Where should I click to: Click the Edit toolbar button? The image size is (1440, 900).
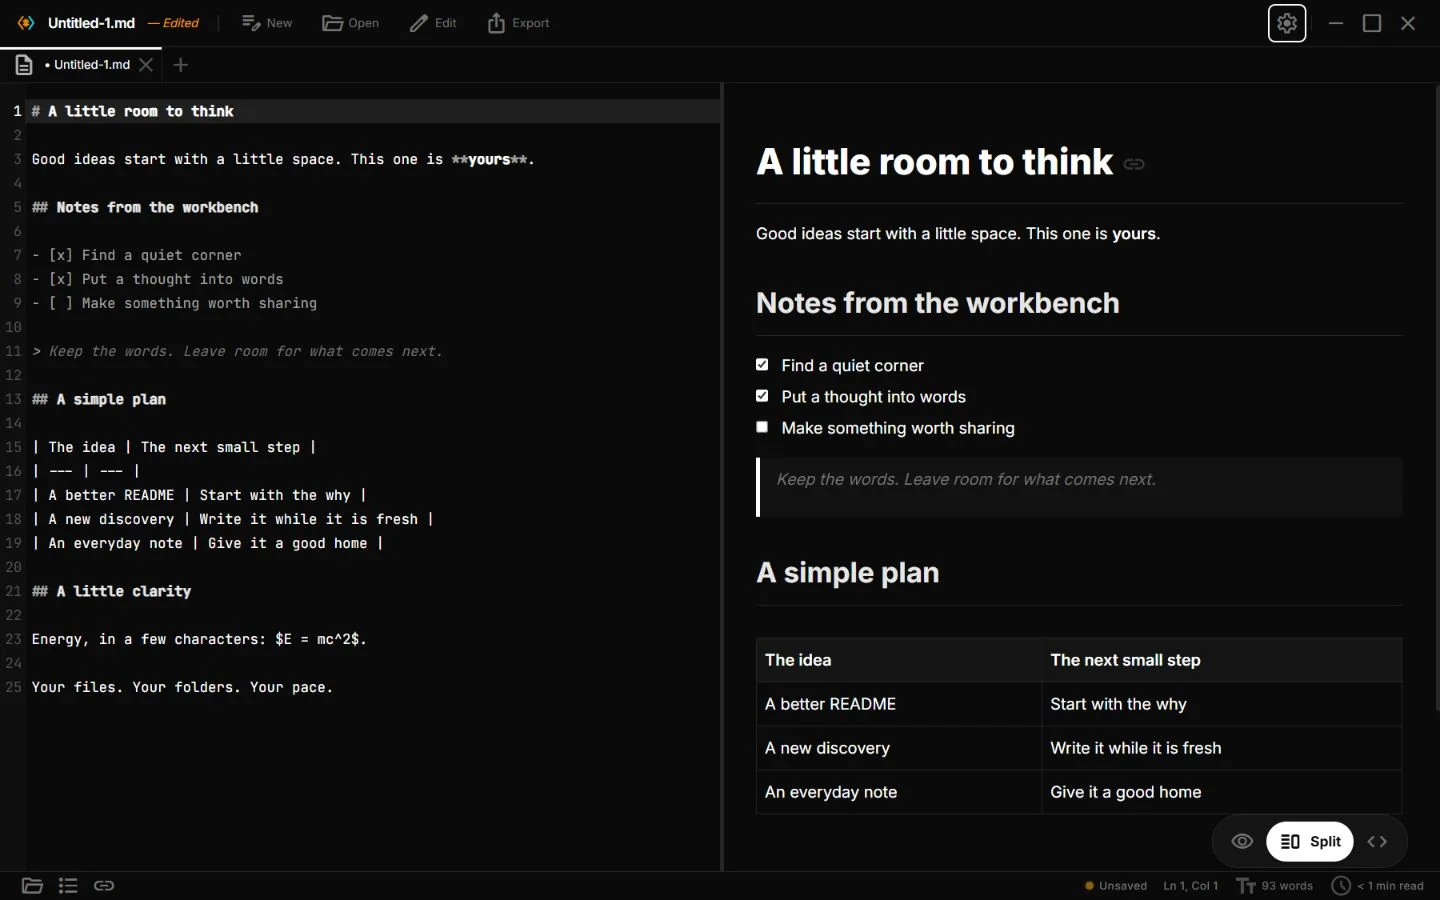click(433, 23)
